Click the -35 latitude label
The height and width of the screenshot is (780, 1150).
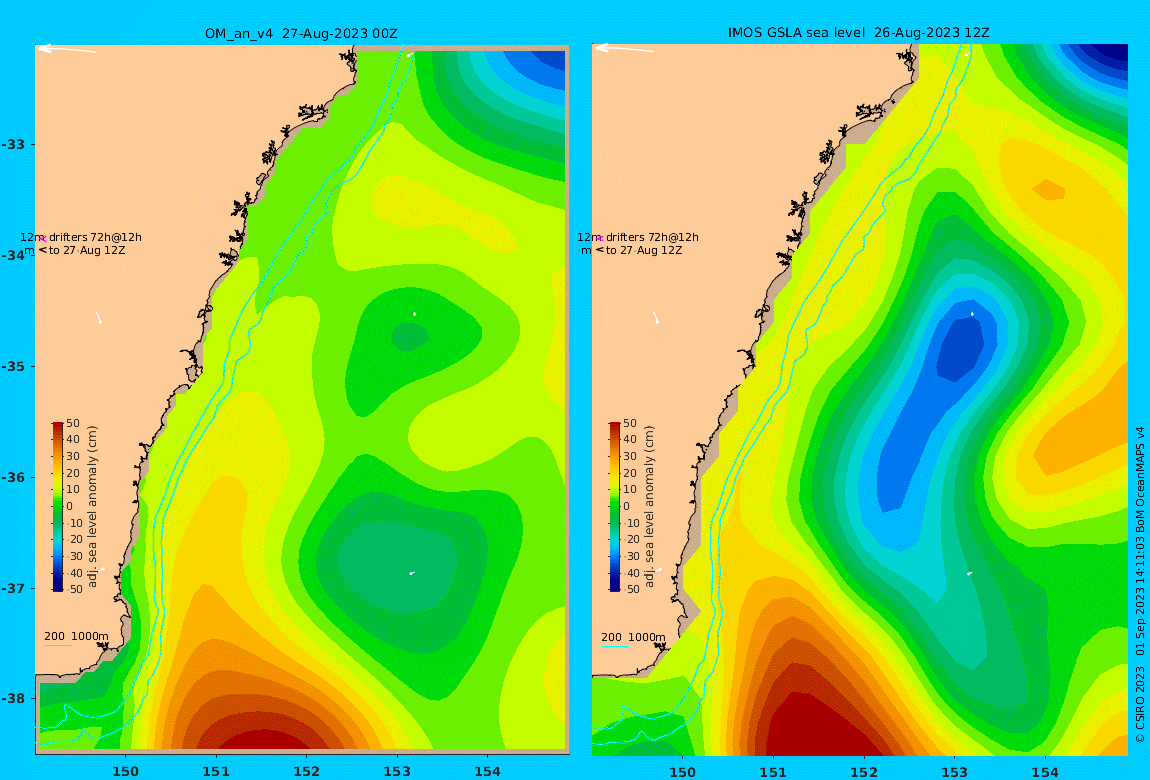coord(13,367)
